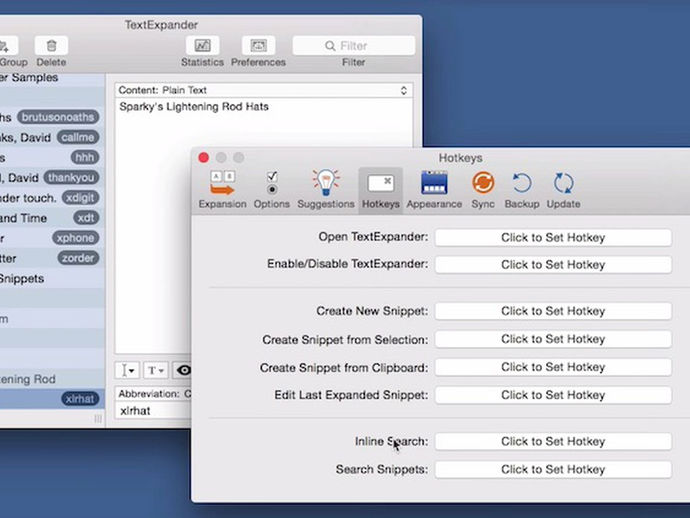Set hotkey for Create New Snippet

553,311
